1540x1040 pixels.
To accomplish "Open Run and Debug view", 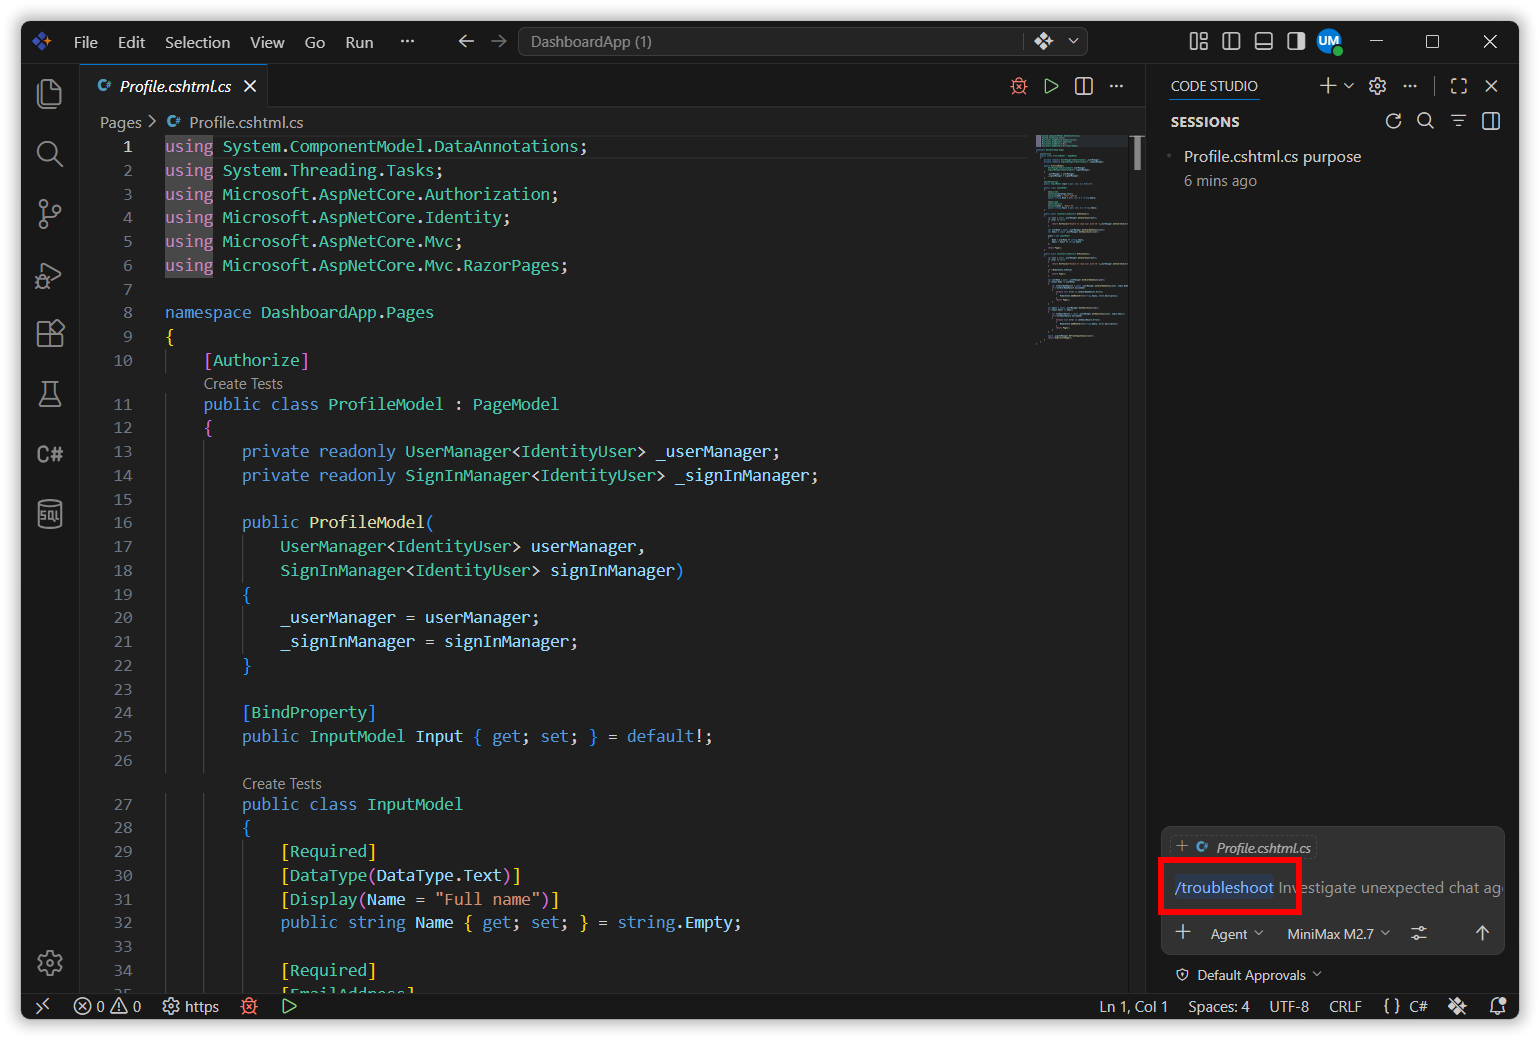I will [x=49, y=274].
